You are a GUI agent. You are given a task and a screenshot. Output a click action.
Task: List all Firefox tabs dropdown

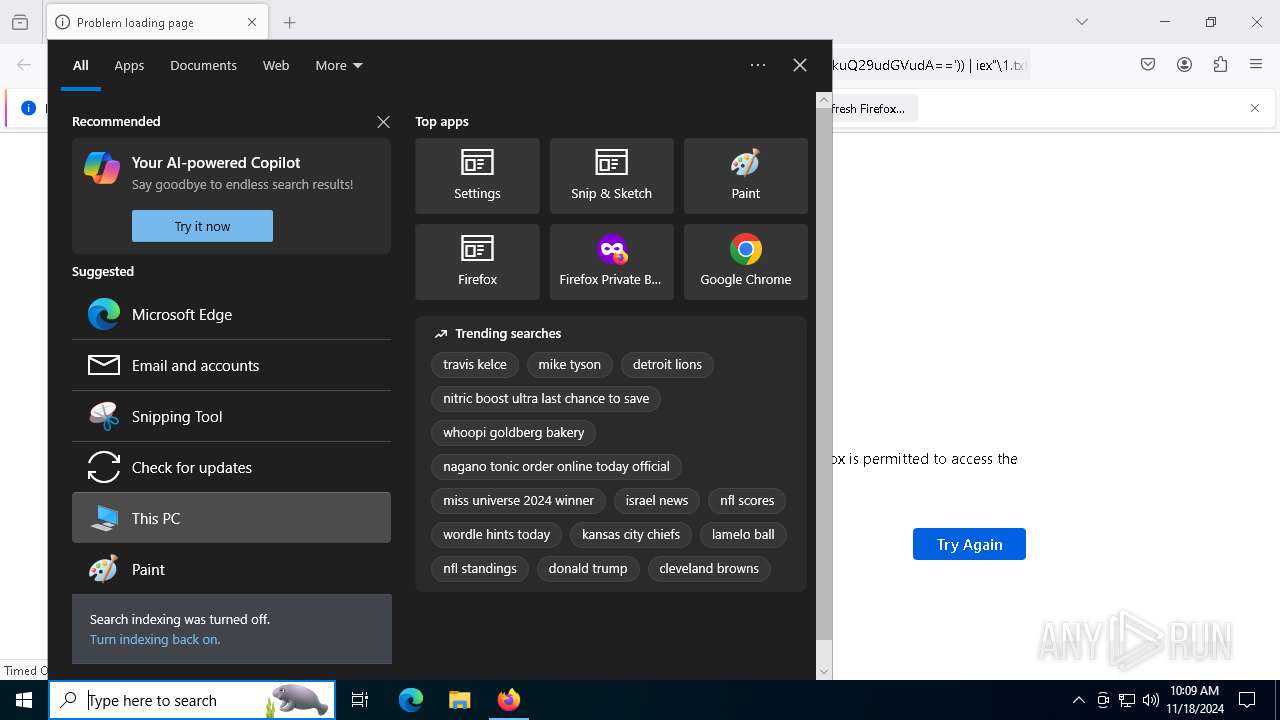[x=1081, y=22]
